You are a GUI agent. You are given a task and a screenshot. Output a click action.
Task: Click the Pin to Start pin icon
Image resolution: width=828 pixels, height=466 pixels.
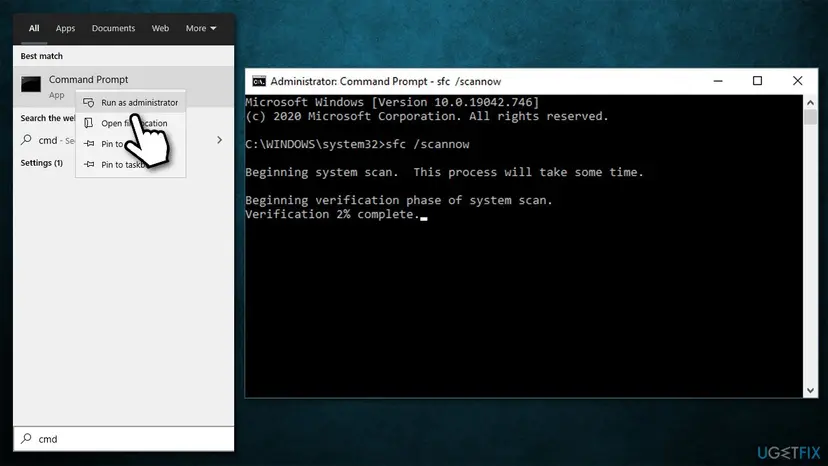(x=89, y=144)
